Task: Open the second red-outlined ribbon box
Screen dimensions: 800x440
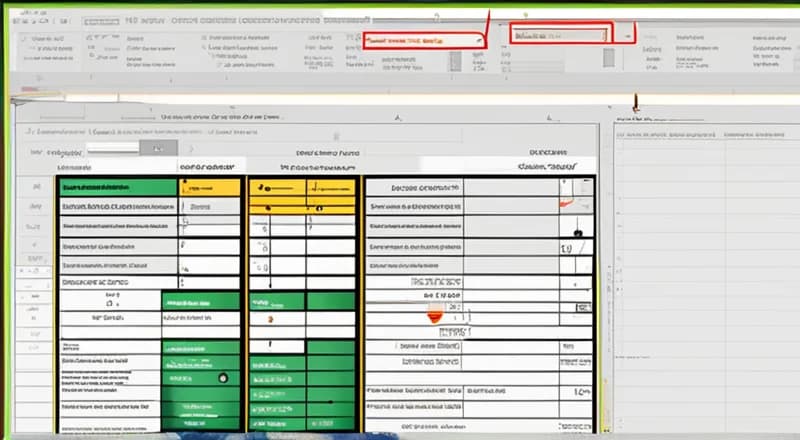Action: (559, 35)
